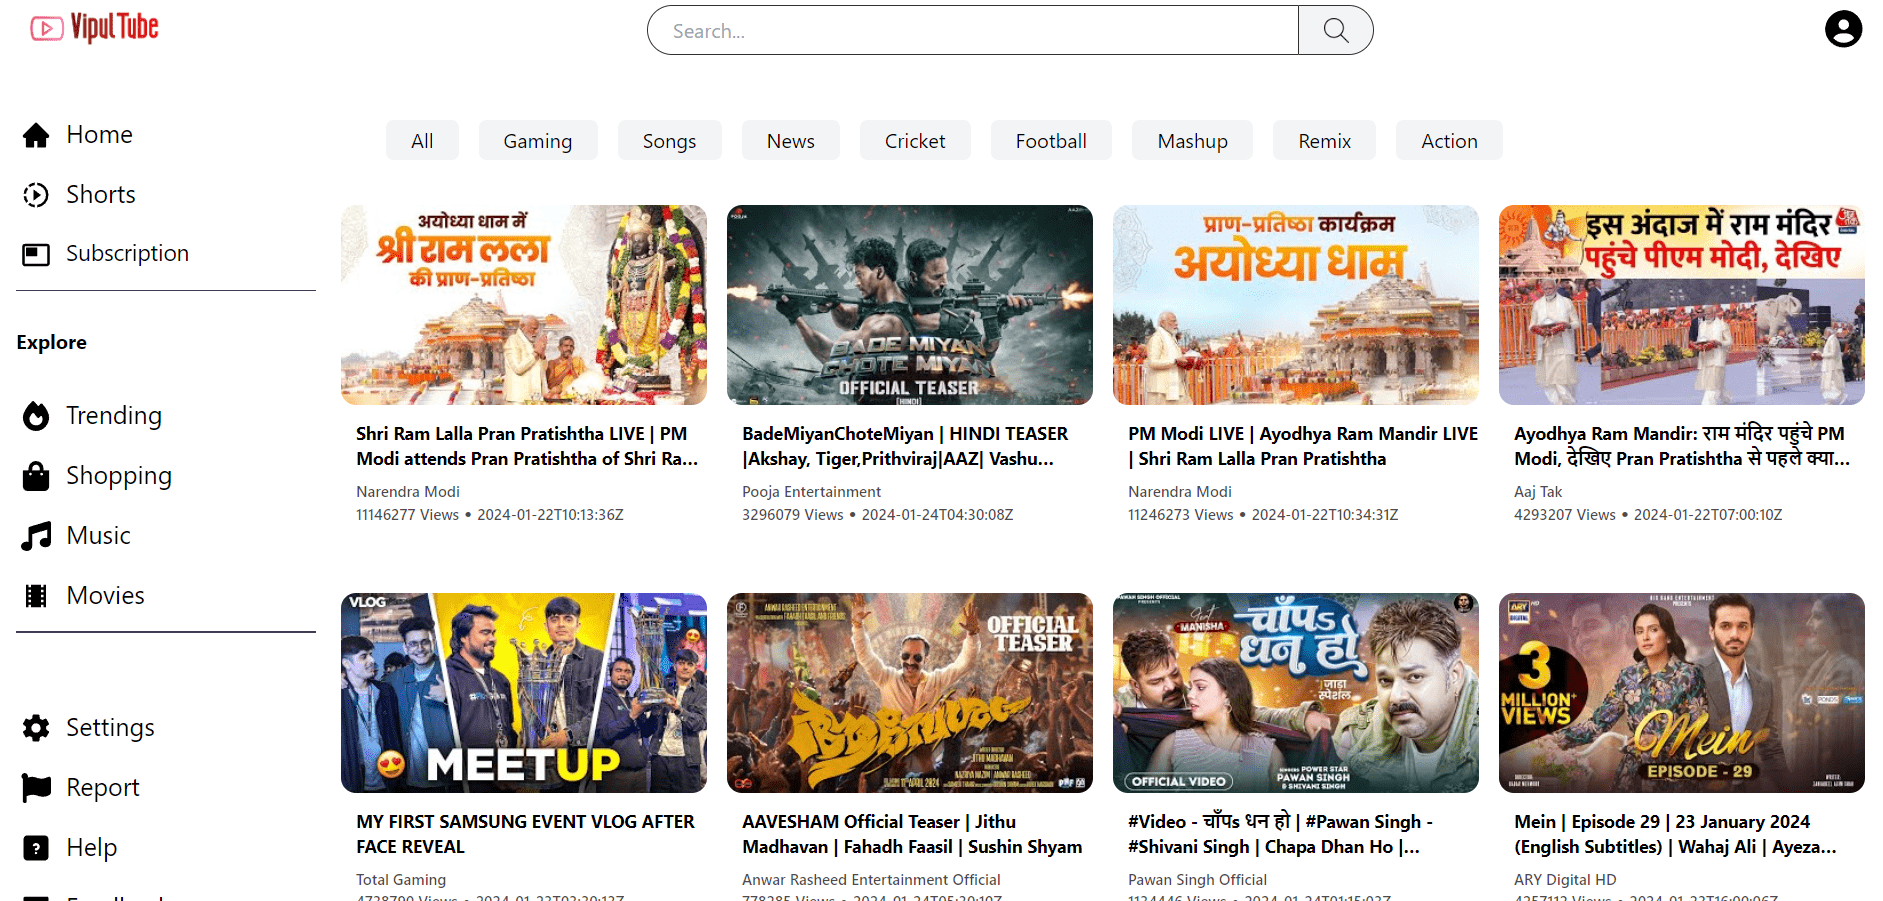Screen dimensions: 1883x901
Task: Click the Settings gear icon
Action: (x=36, y=728)
